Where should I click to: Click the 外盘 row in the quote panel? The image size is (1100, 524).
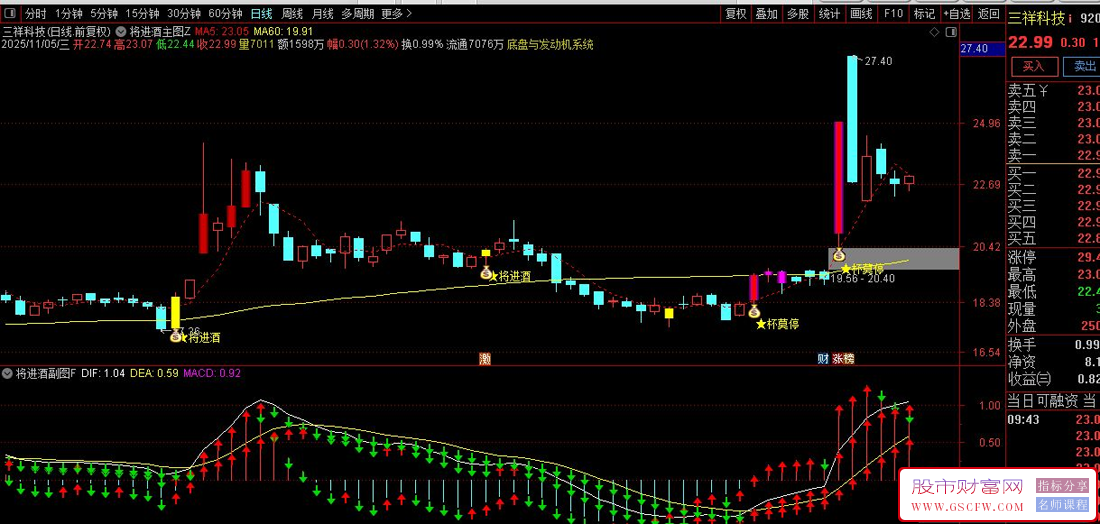point(1054,326)
